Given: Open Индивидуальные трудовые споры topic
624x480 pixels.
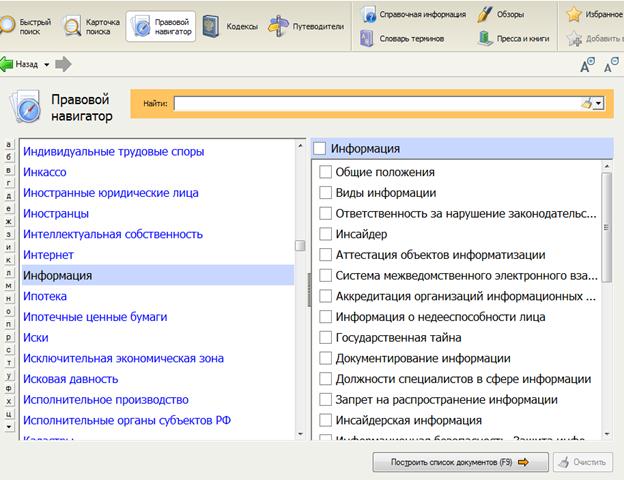Looking at the screenshot, I should pyautogui.click(x=113, y=152).
